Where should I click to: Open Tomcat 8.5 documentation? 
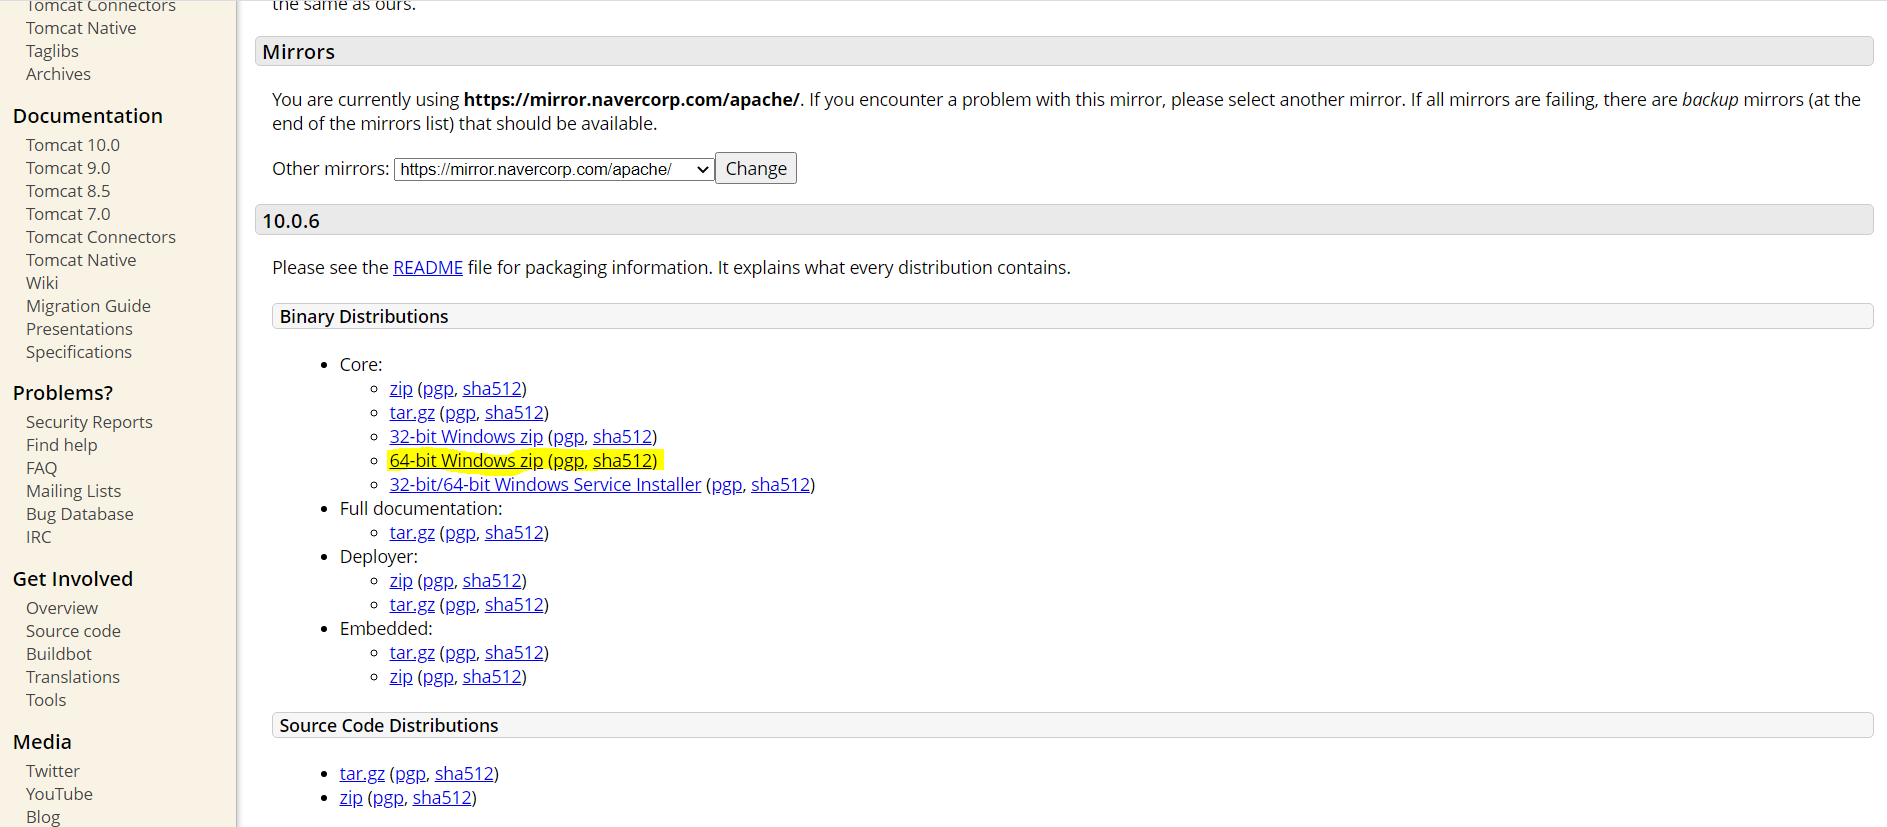click(x=68, y=191)
